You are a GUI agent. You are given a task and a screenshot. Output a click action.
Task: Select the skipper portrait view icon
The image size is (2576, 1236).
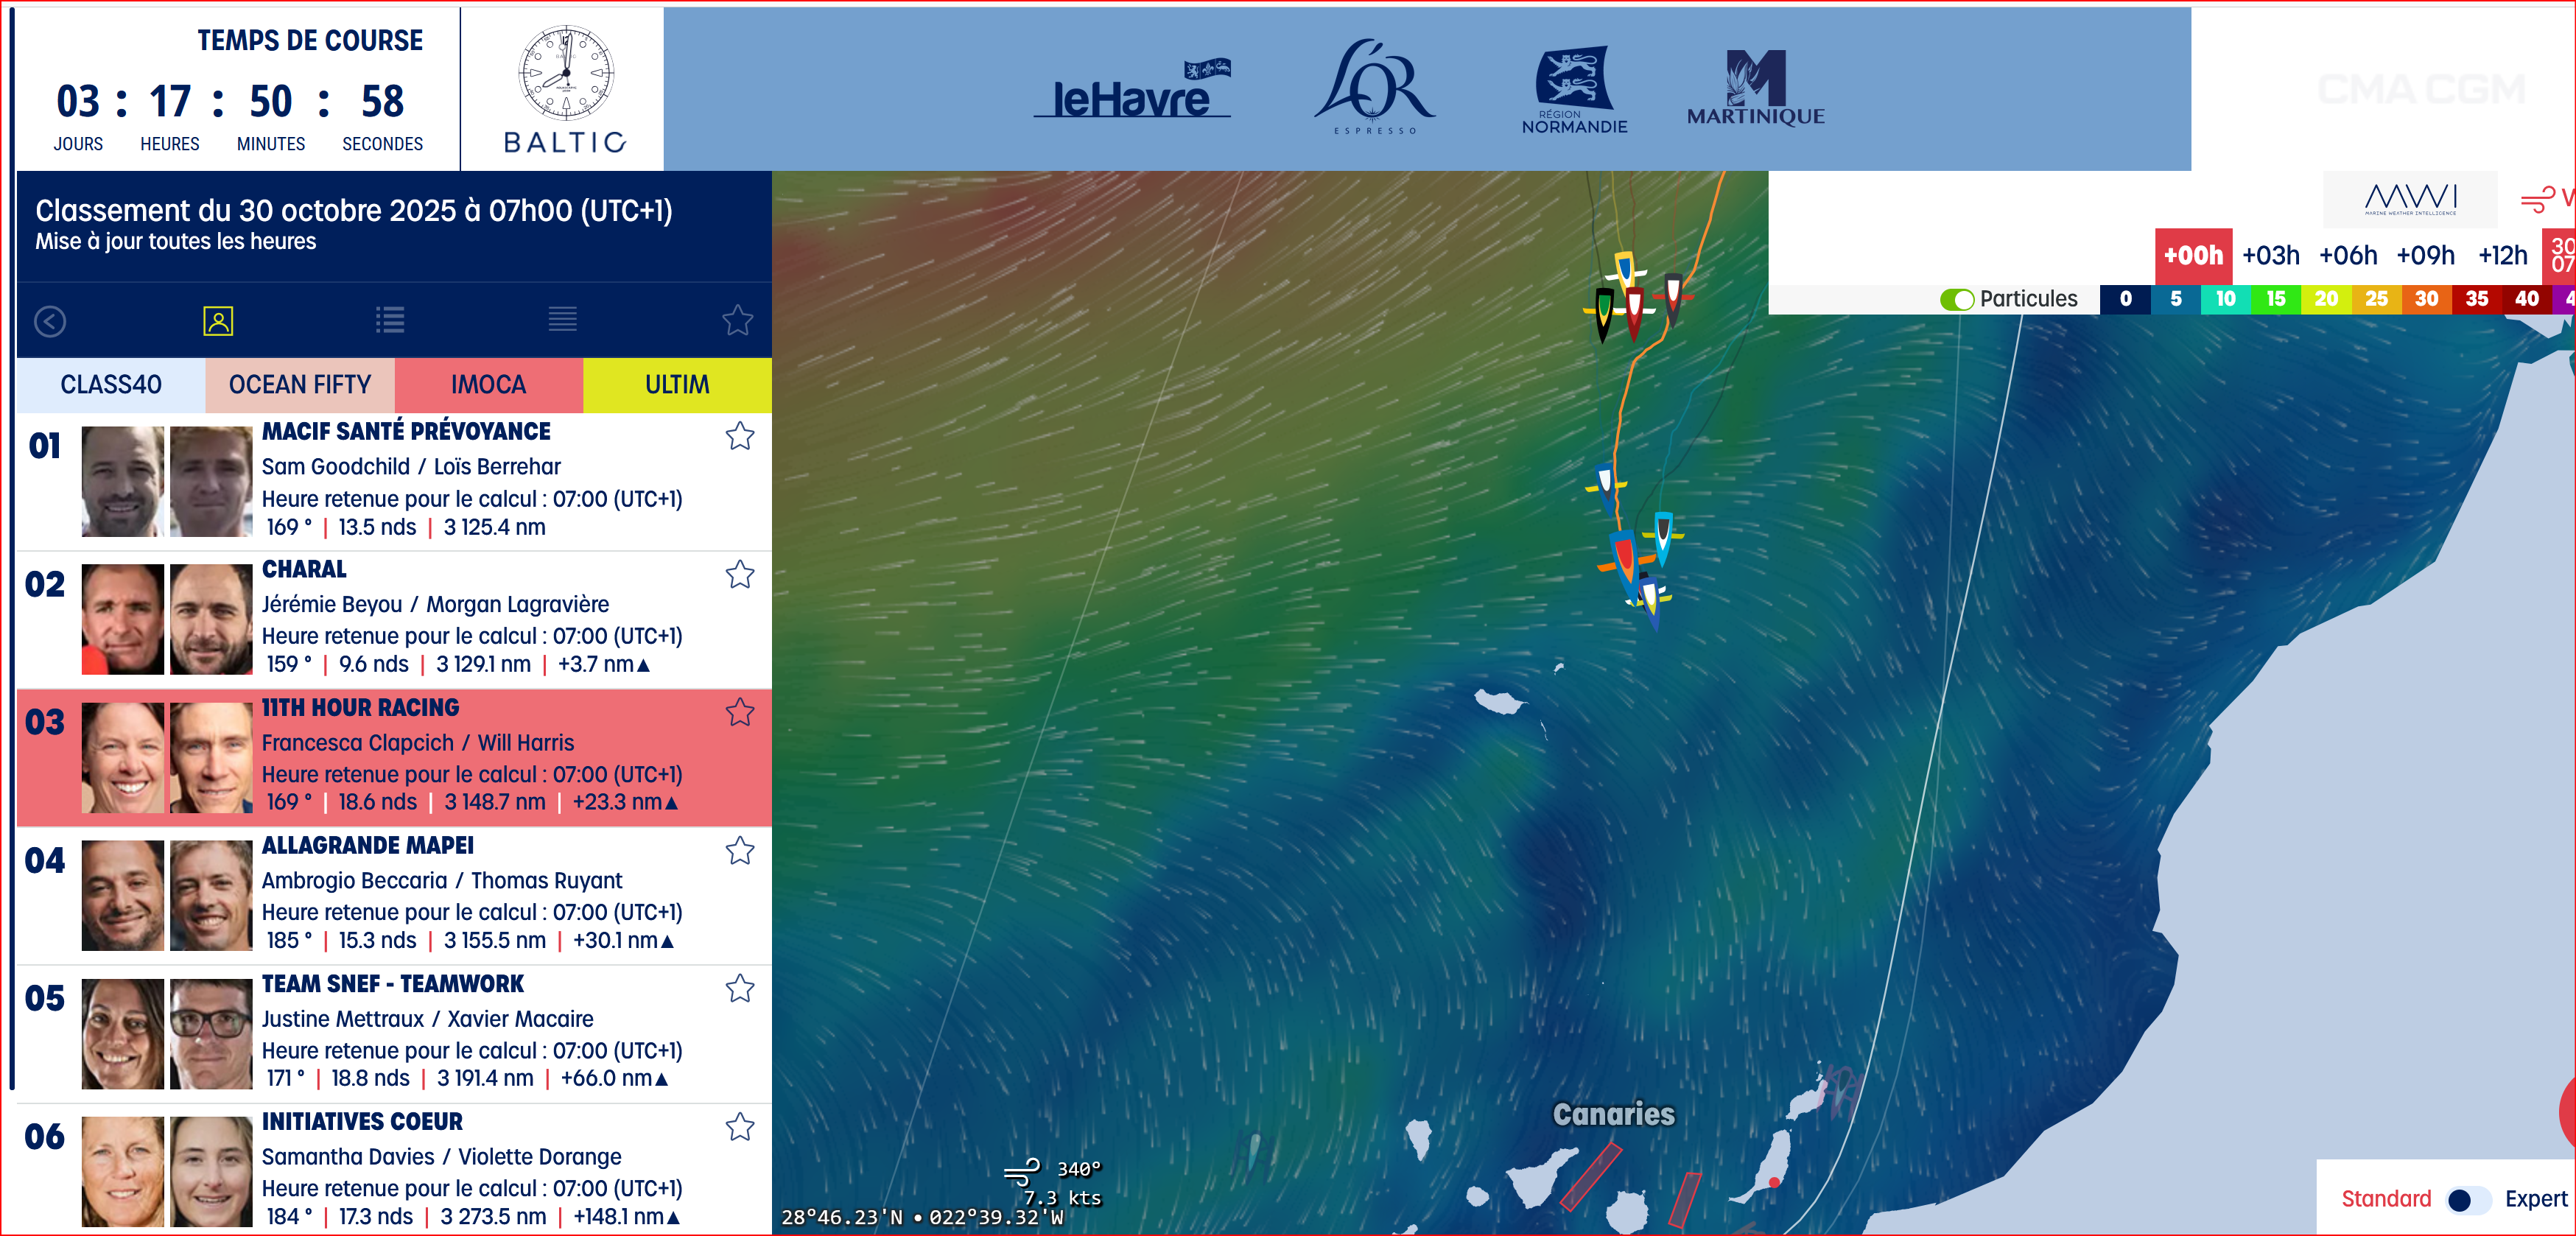[218, 321]
